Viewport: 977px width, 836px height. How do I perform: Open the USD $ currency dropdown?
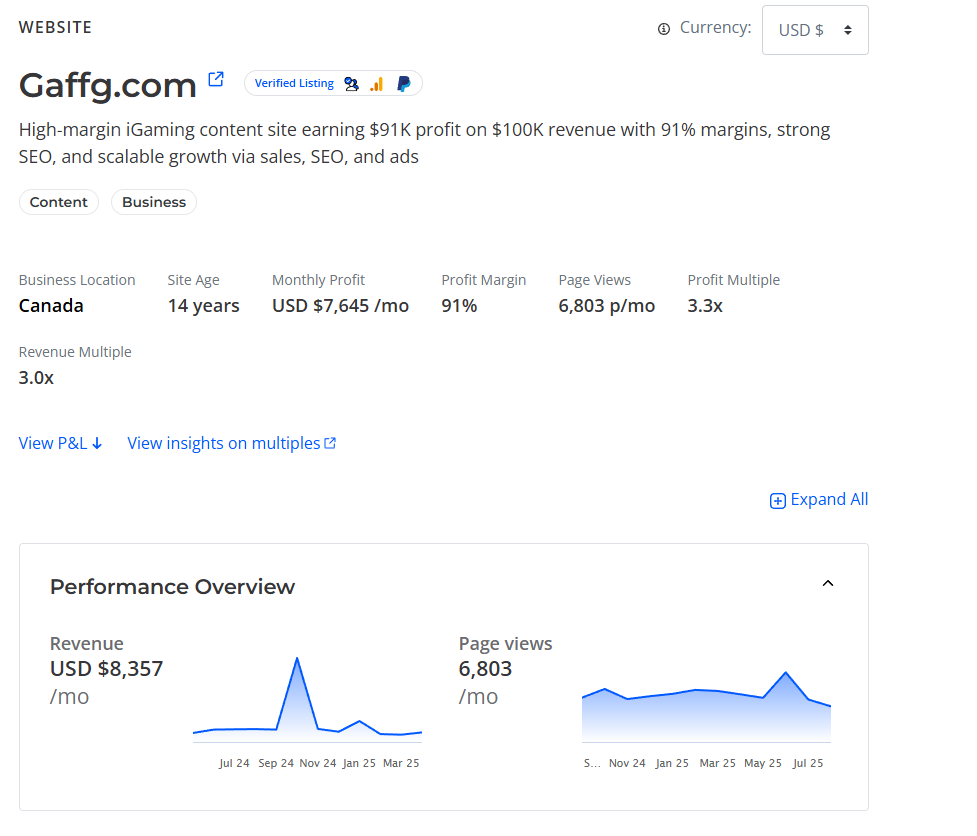815,30
